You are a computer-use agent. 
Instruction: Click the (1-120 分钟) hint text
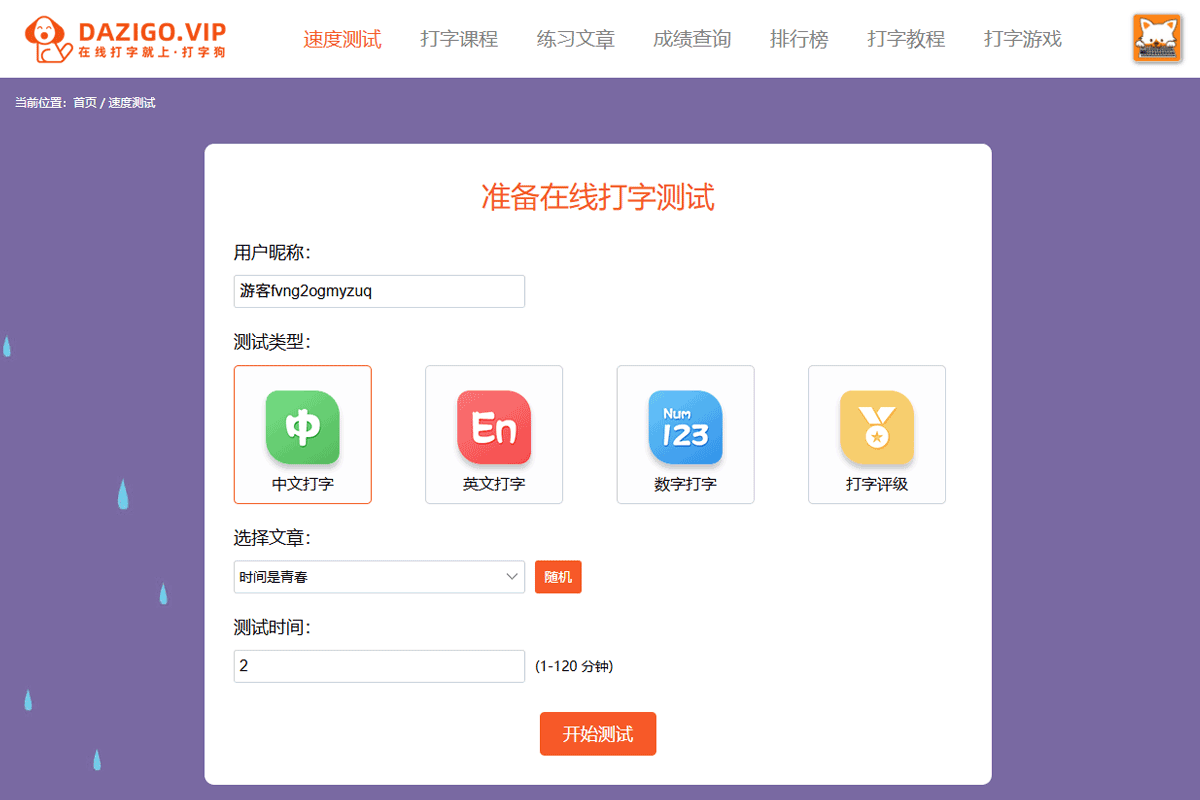coord(574,666)
